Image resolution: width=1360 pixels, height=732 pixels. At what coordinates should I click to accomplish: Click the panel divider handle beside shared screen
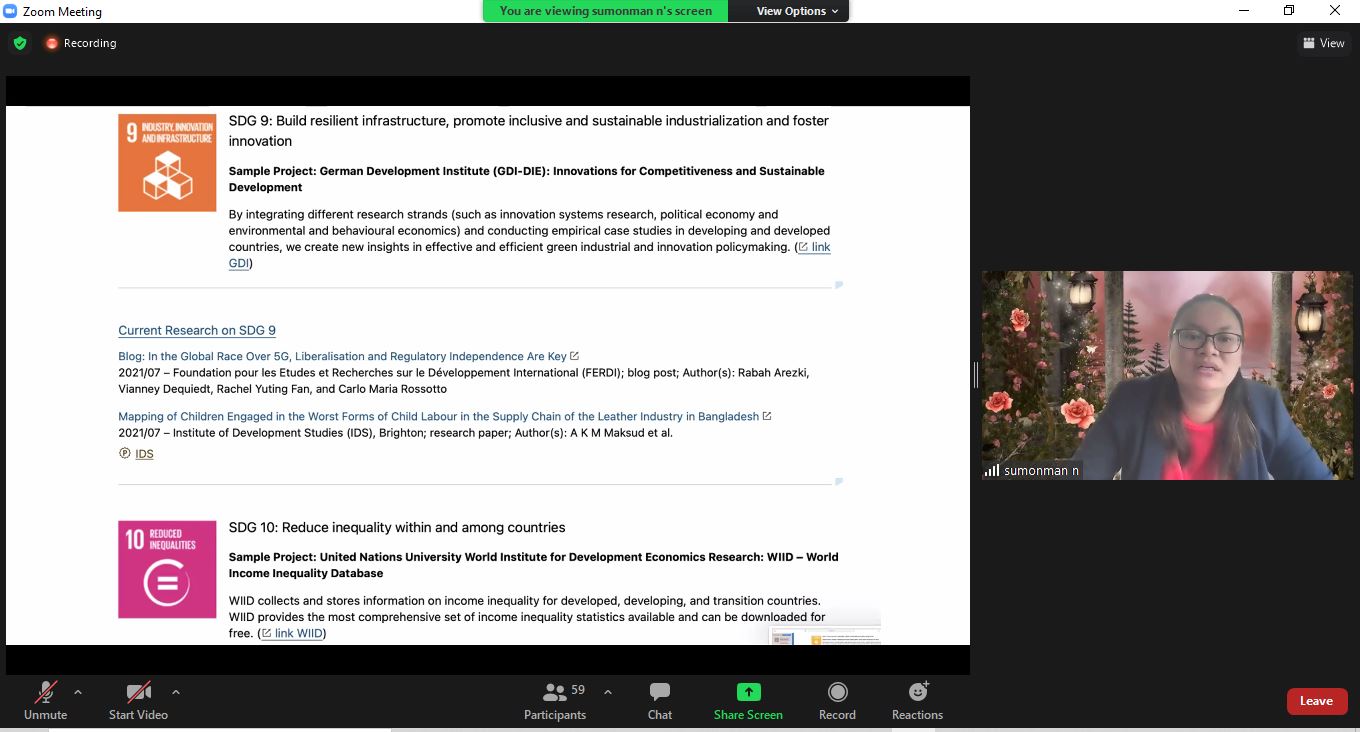click(x=975, y=375)
